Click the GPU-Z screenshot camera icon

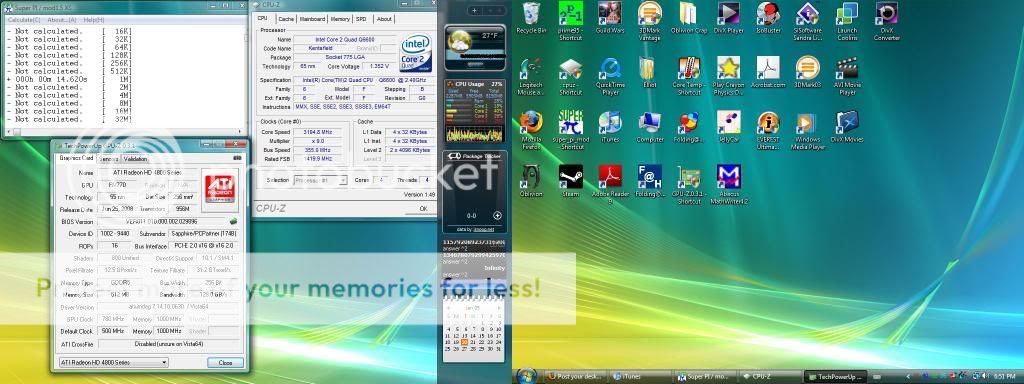coord(236,159)
